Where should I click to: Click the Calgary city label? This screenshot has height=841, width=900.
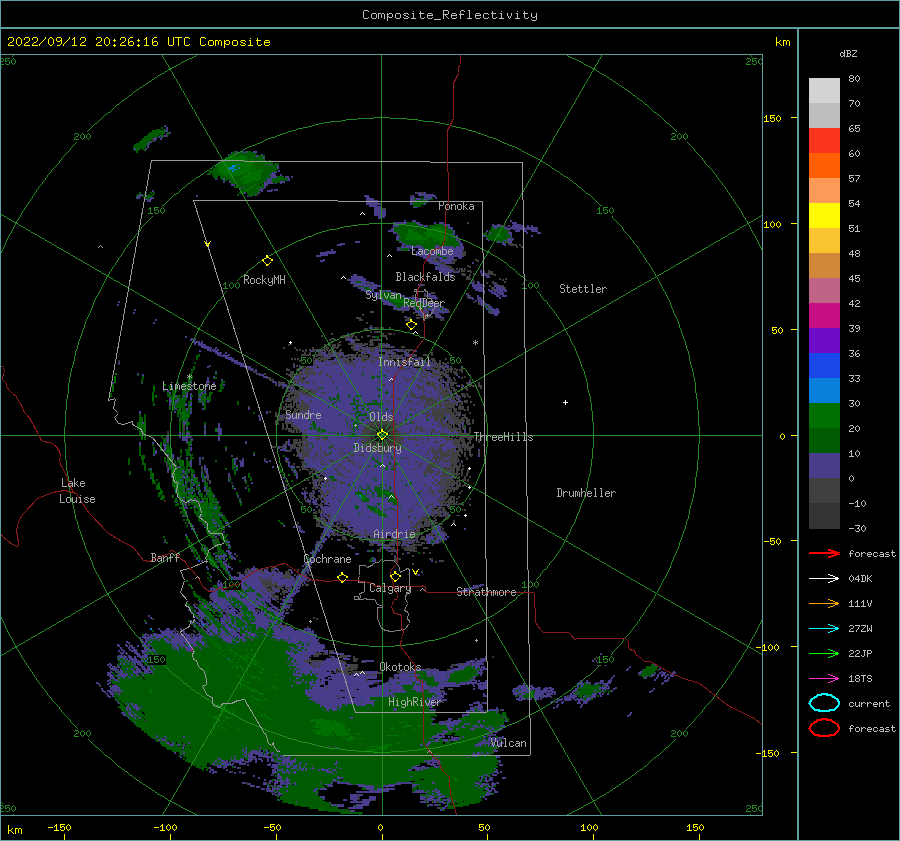390,588
